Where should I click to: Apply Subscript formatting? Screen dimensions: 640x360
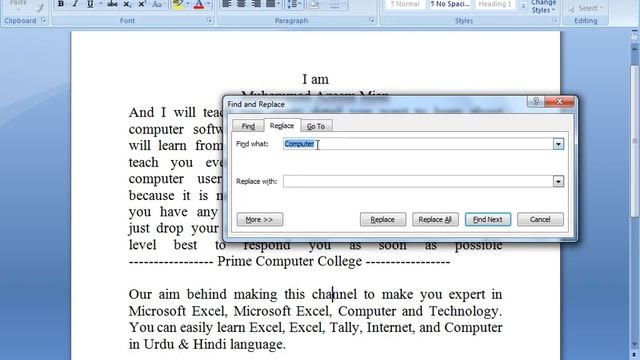127,4
